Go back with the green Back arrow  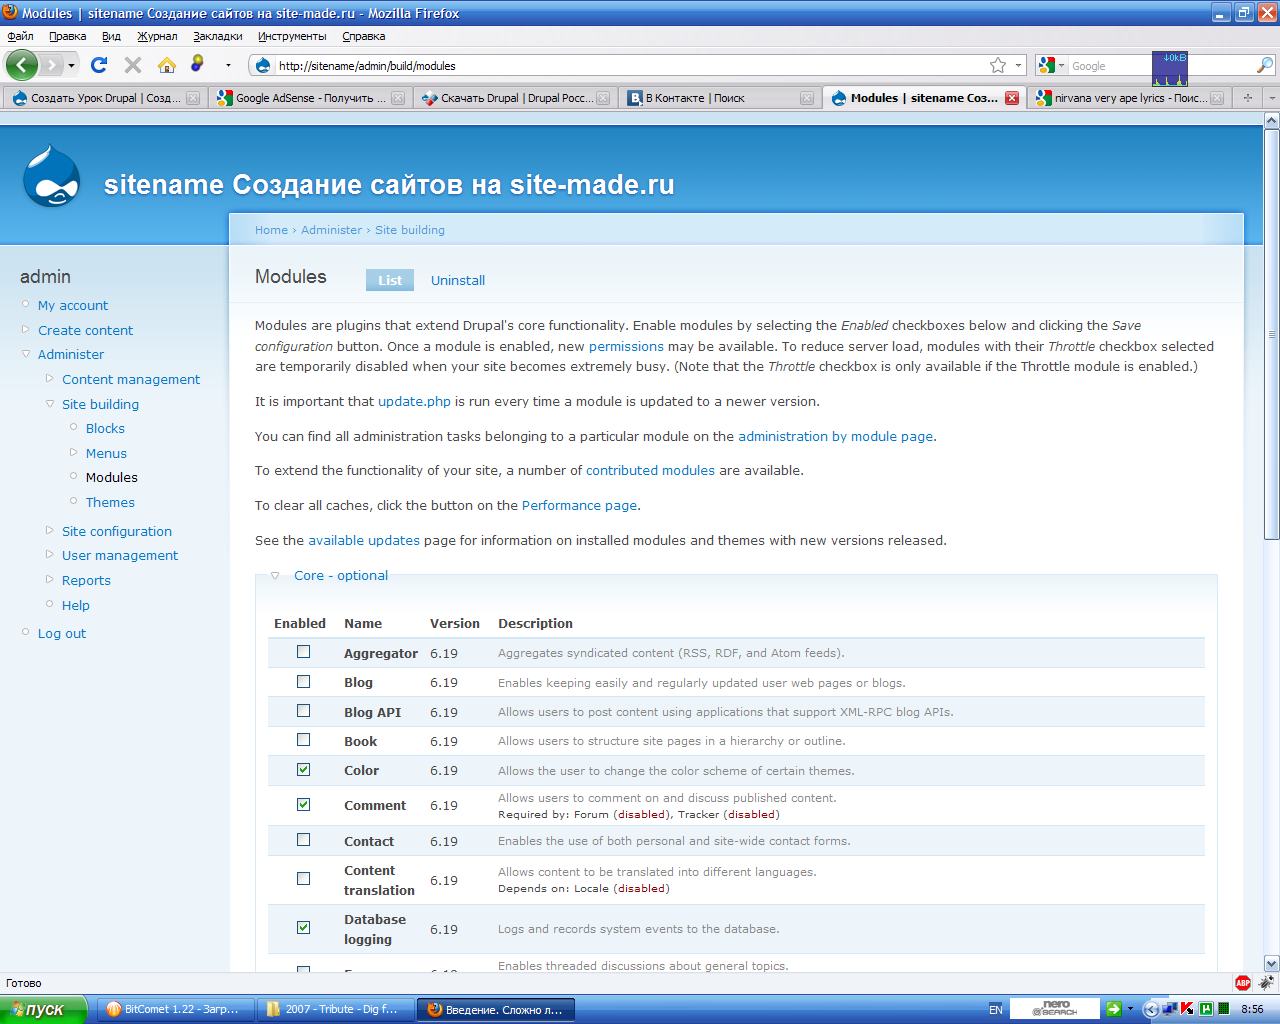(x=22, y=65)
